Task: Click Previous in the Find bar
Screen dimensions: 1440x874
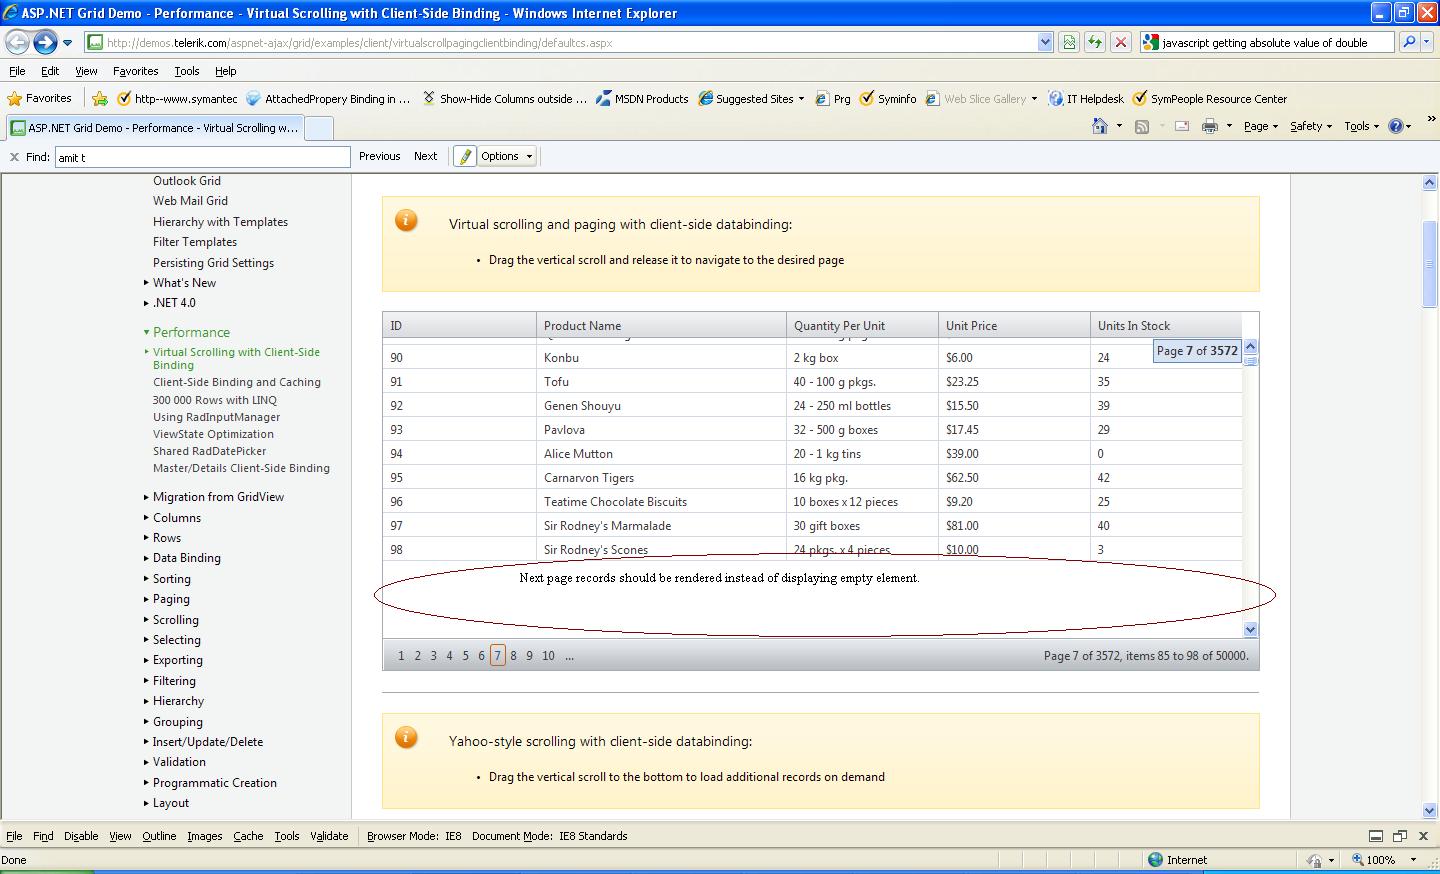Action: point(379,156)
